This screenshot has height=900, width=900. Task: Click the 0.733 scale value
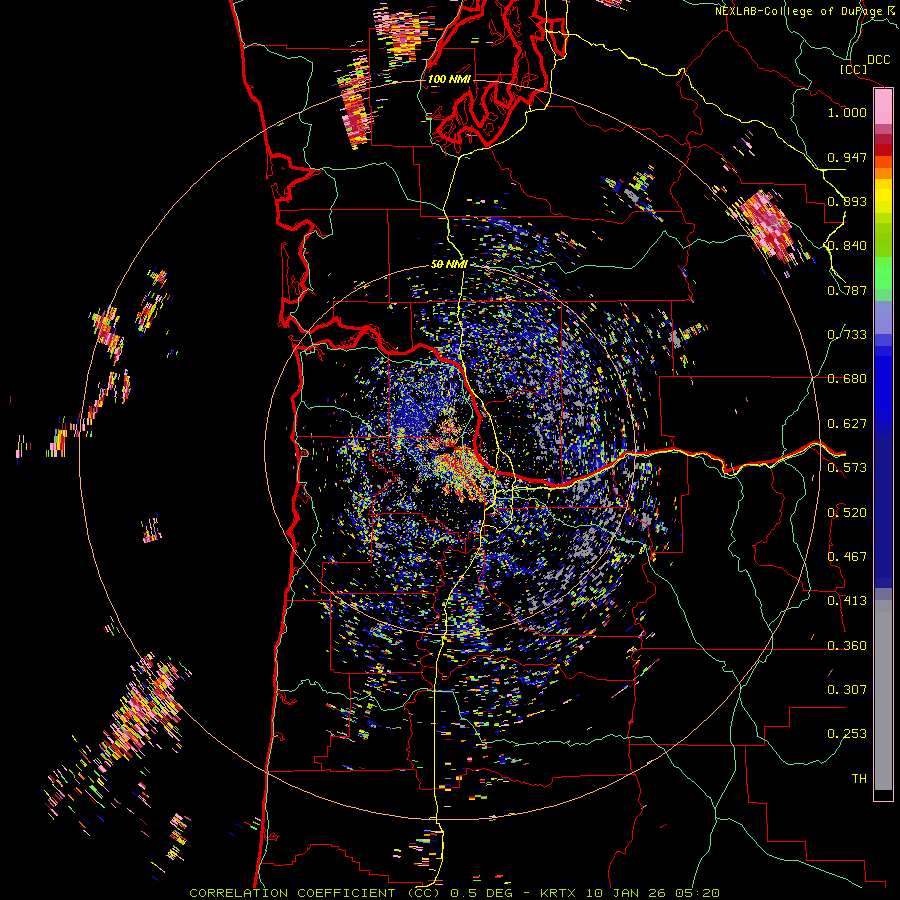pyautogui.click(x=847, y=335)
